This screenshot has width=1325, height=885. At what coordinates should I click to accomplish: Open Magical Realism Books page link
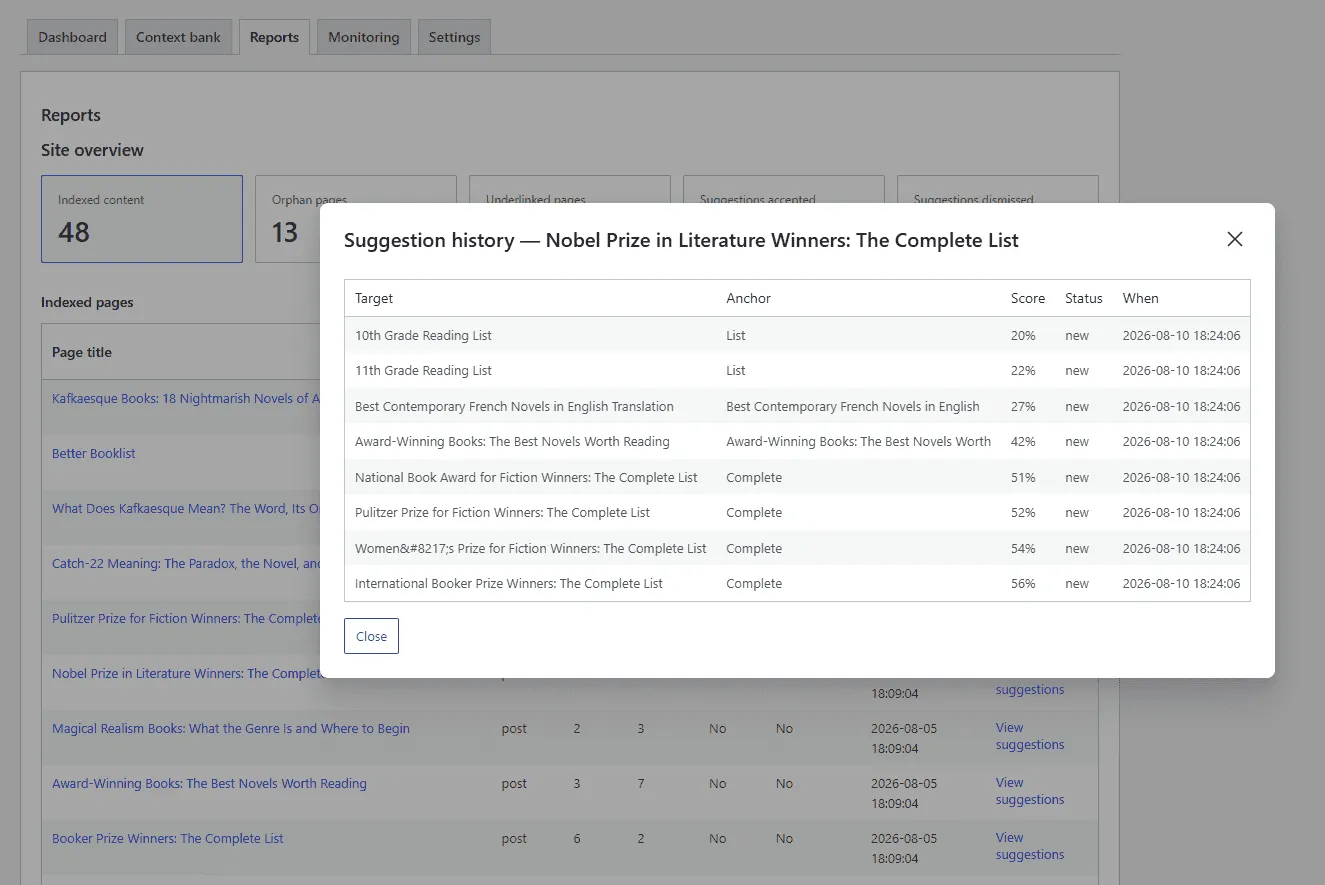[x=231, y=728]
